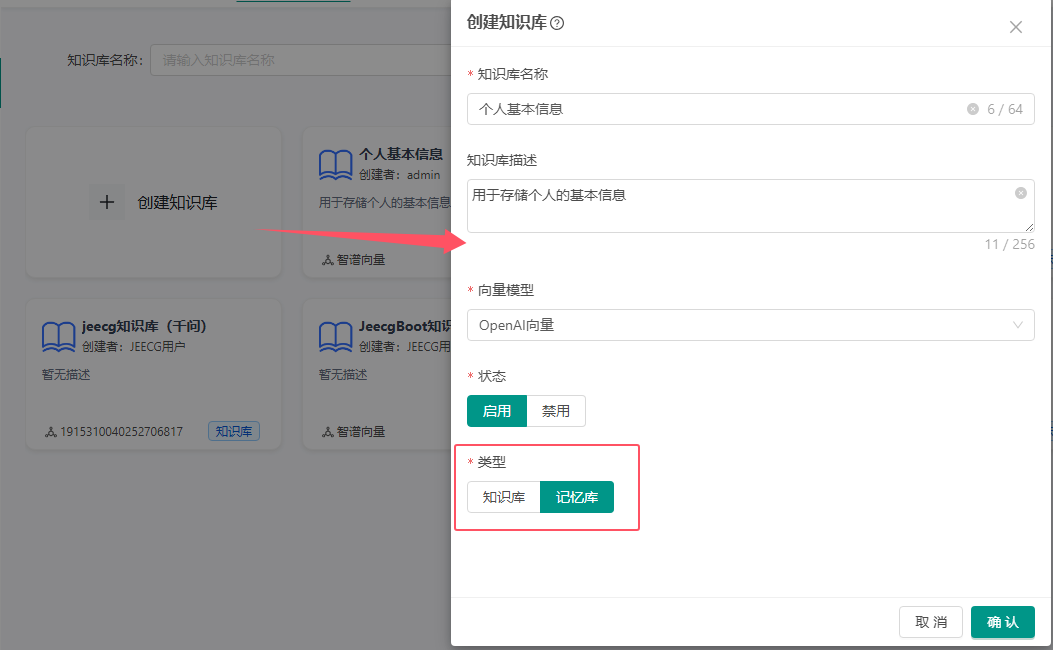1053x650 pixels.
Task: Select 知识库 as the type
Action: pos(504,497)
